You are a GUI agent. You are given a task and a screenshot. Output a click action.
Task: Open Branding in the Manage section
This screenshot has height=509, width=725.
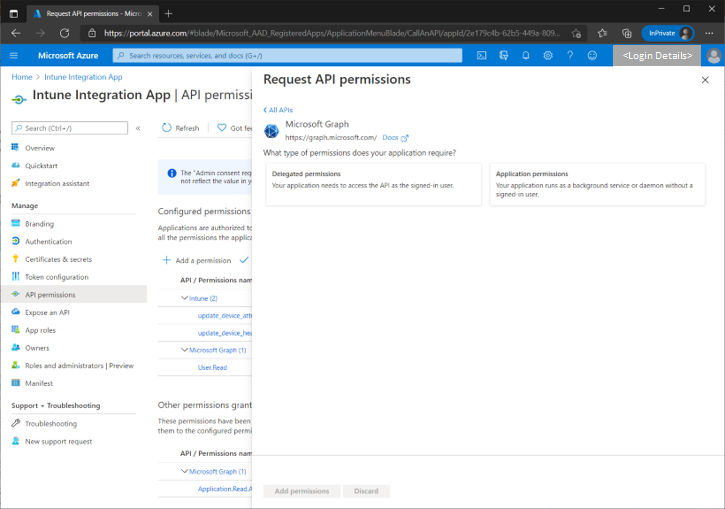(x=39, y=224)
